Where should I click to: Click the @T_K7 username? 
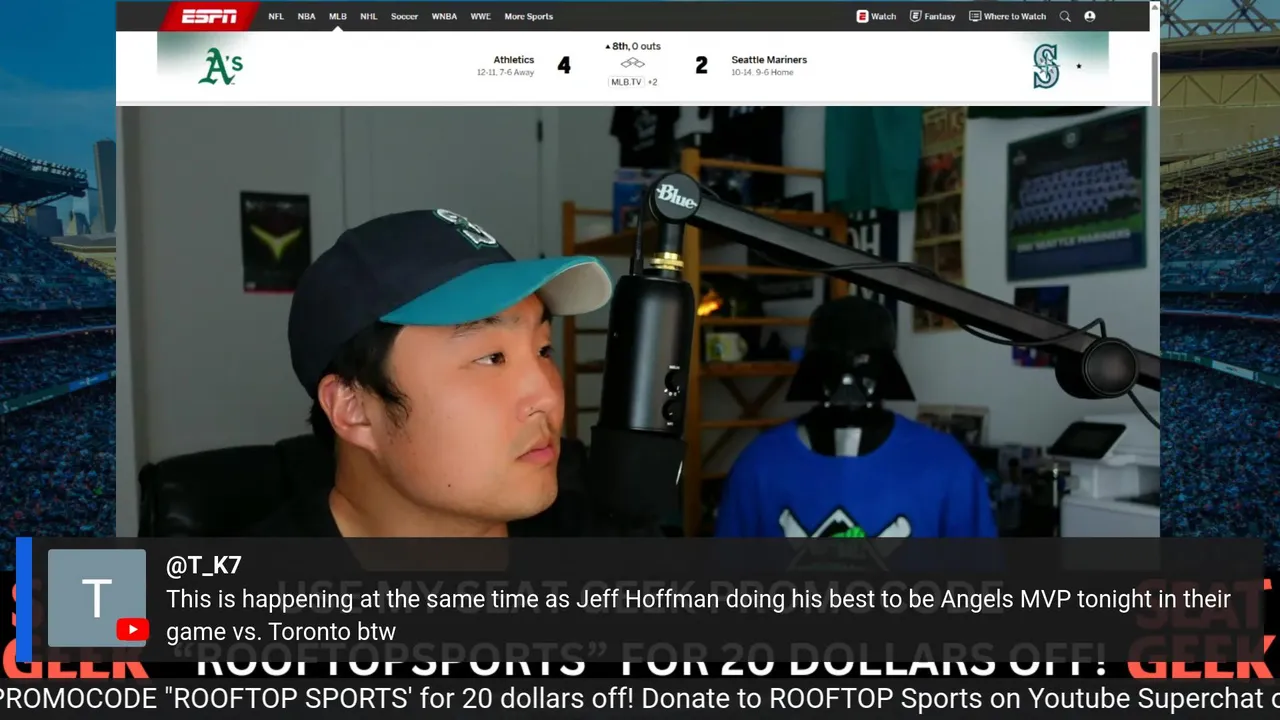tap(204, 565)
